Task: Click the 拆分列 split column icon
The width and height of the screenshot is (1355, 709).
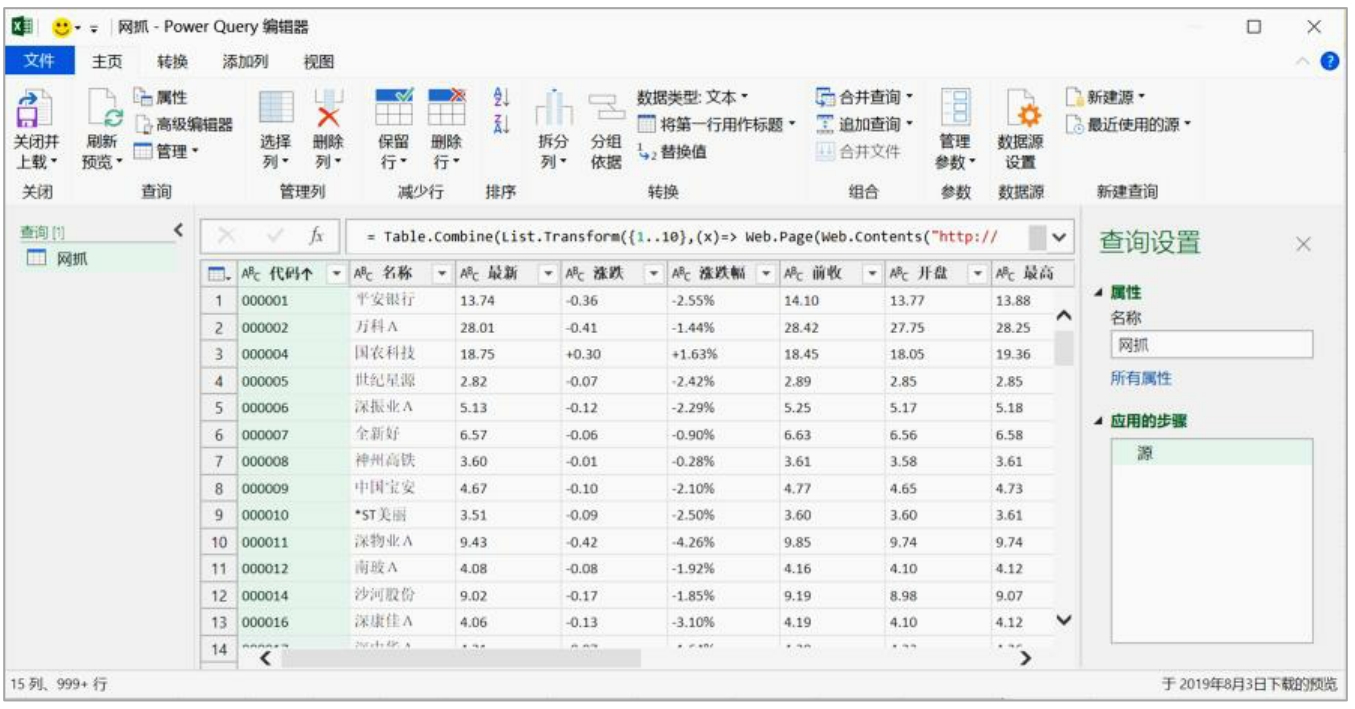Action: [553, 108]
